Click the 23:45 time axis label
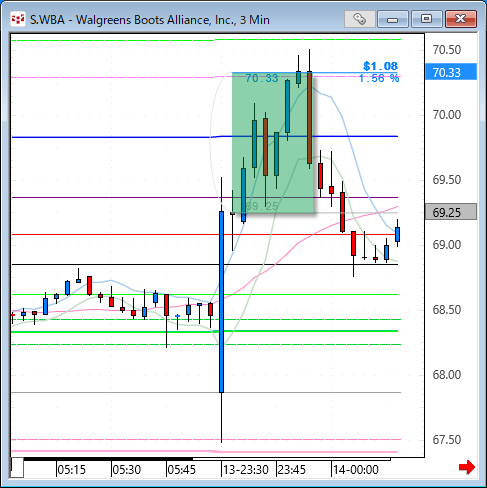Screen dimensions: 487x488 tap(292, 470)
